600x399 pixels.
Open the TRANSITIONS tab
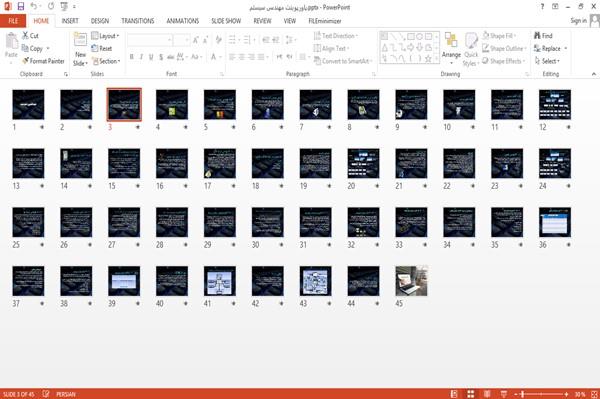coord(138,21)
